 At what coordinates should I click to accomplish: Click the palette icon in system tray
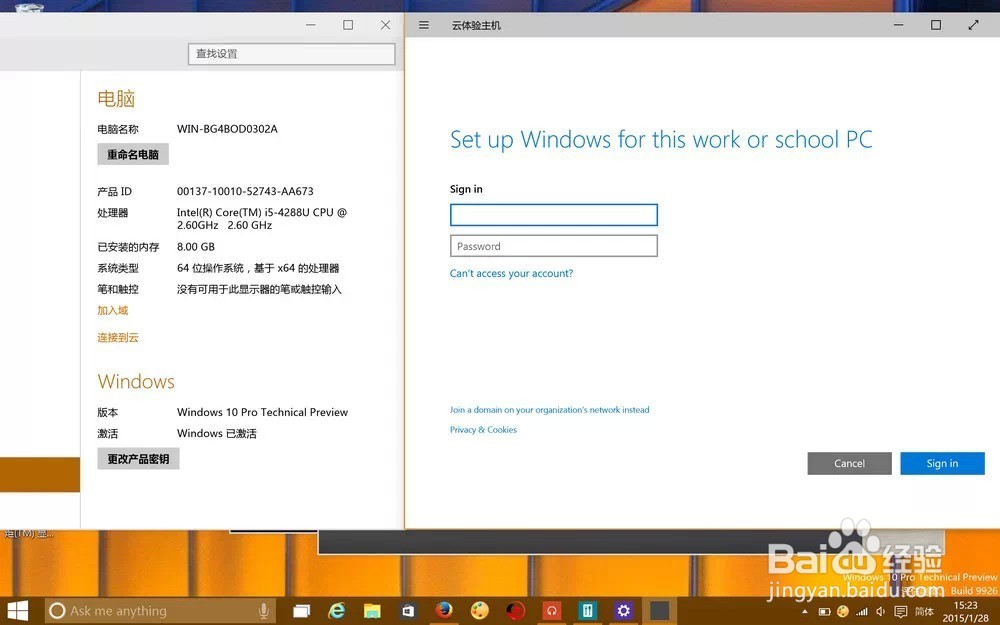842,611
